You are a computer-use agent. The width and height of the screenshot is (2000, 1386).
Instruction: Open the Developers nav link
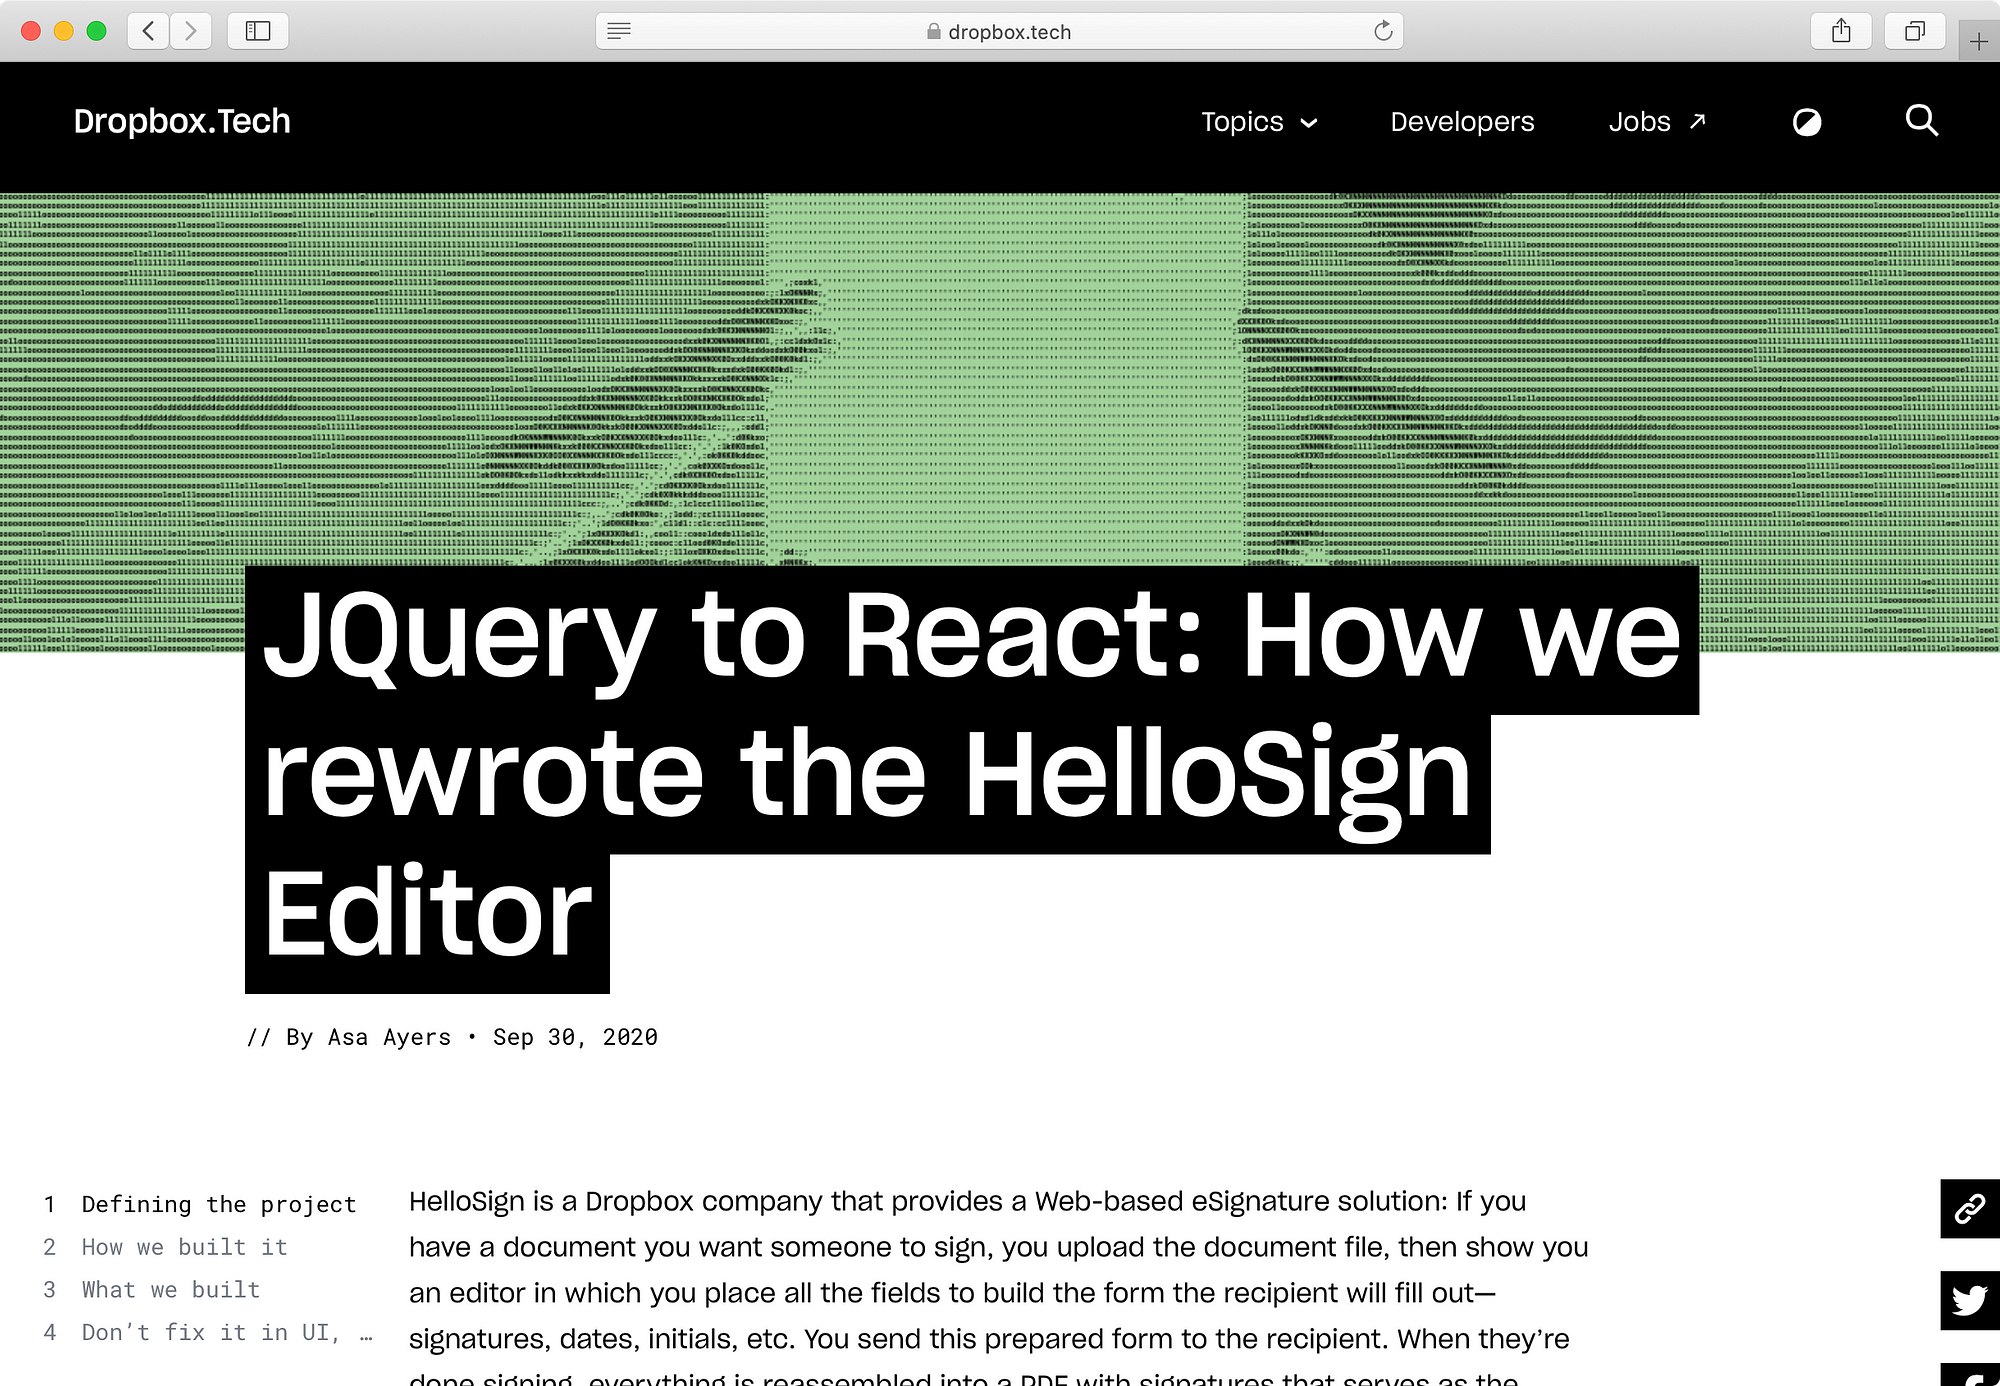(x=1461, y=122)
